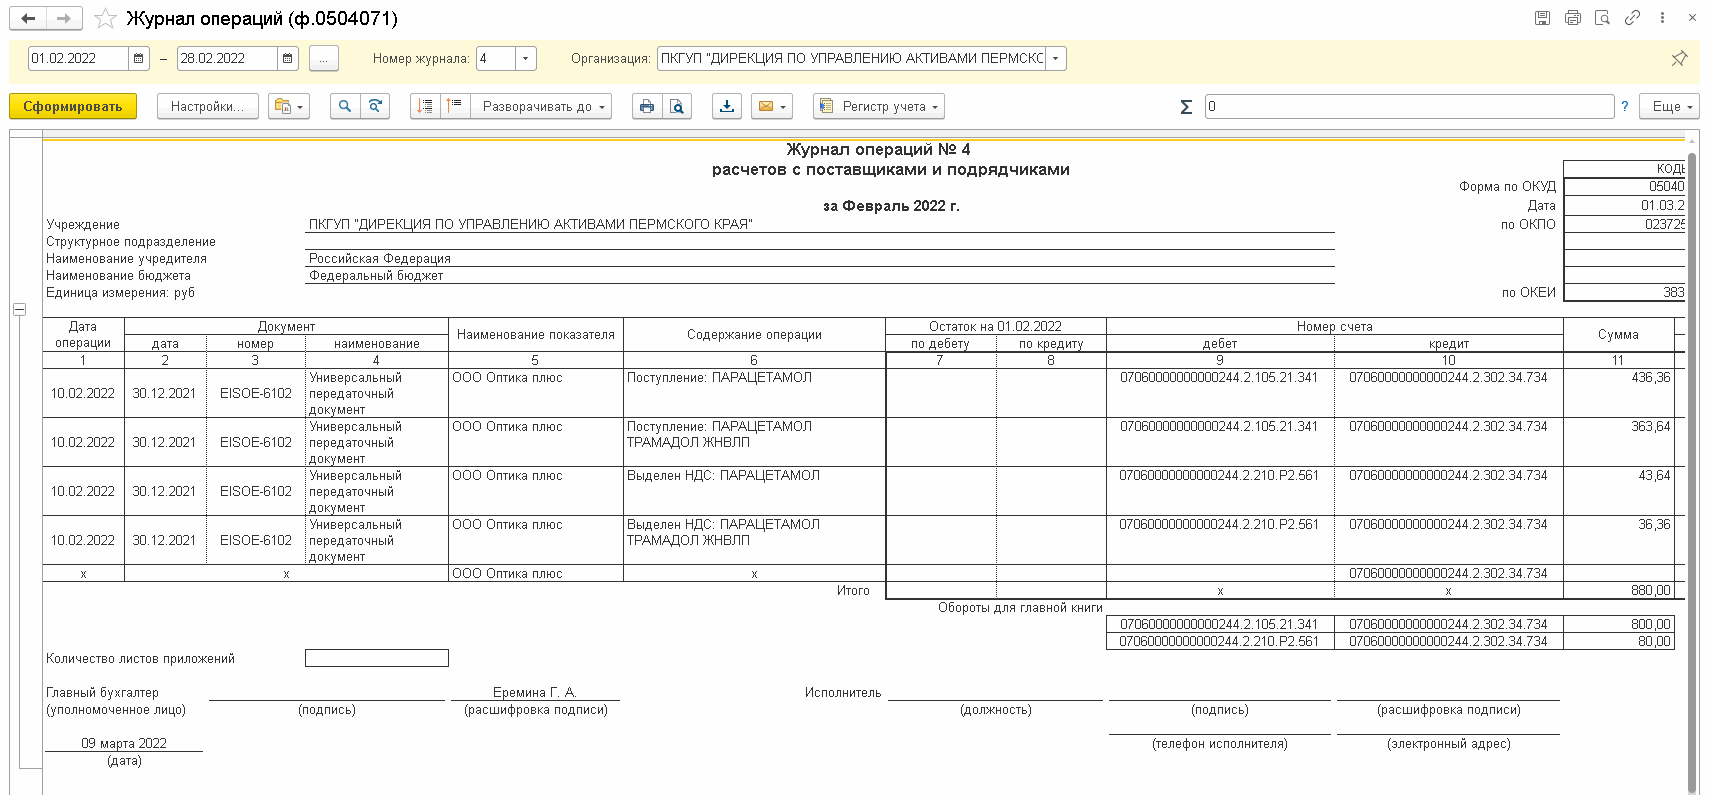Click the date 09 марта 2022
This screenshot has width=1712, height=795.
tap(124, 743)
